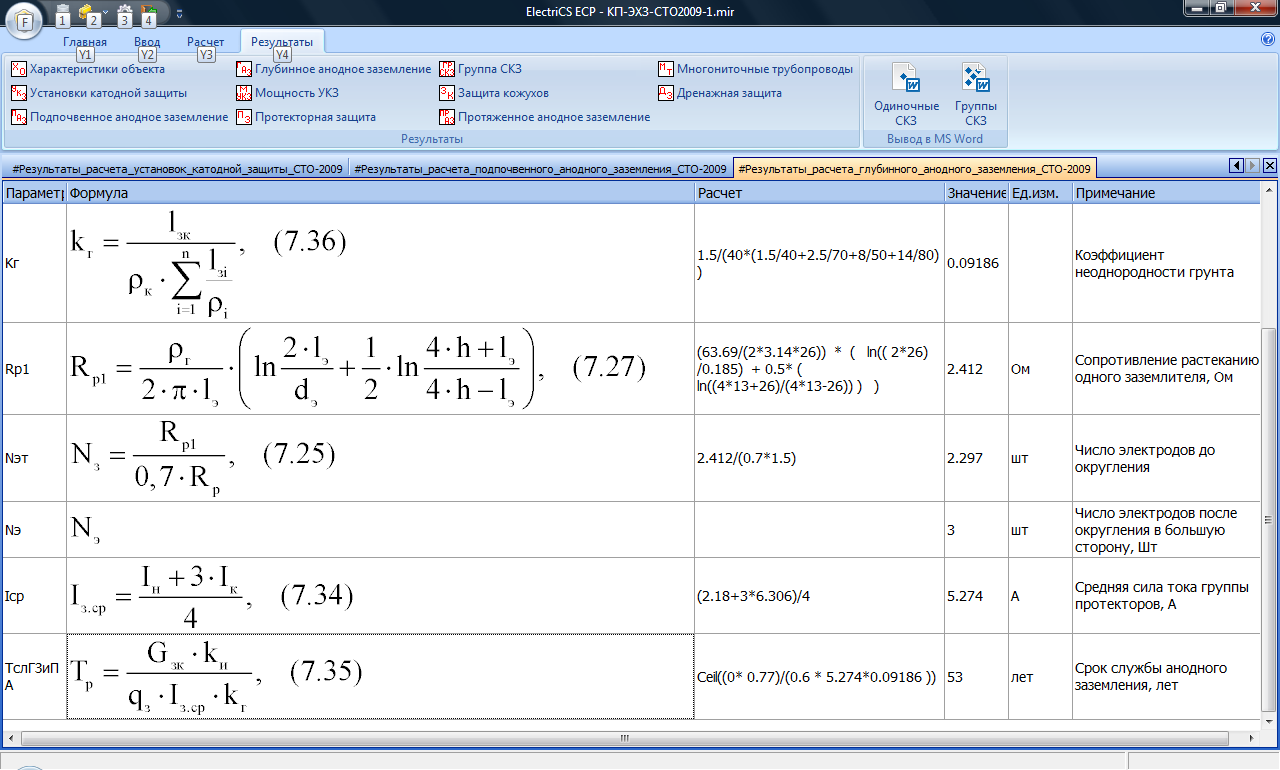Click the help question mark icon
1280x770 pixels.
1268,40
